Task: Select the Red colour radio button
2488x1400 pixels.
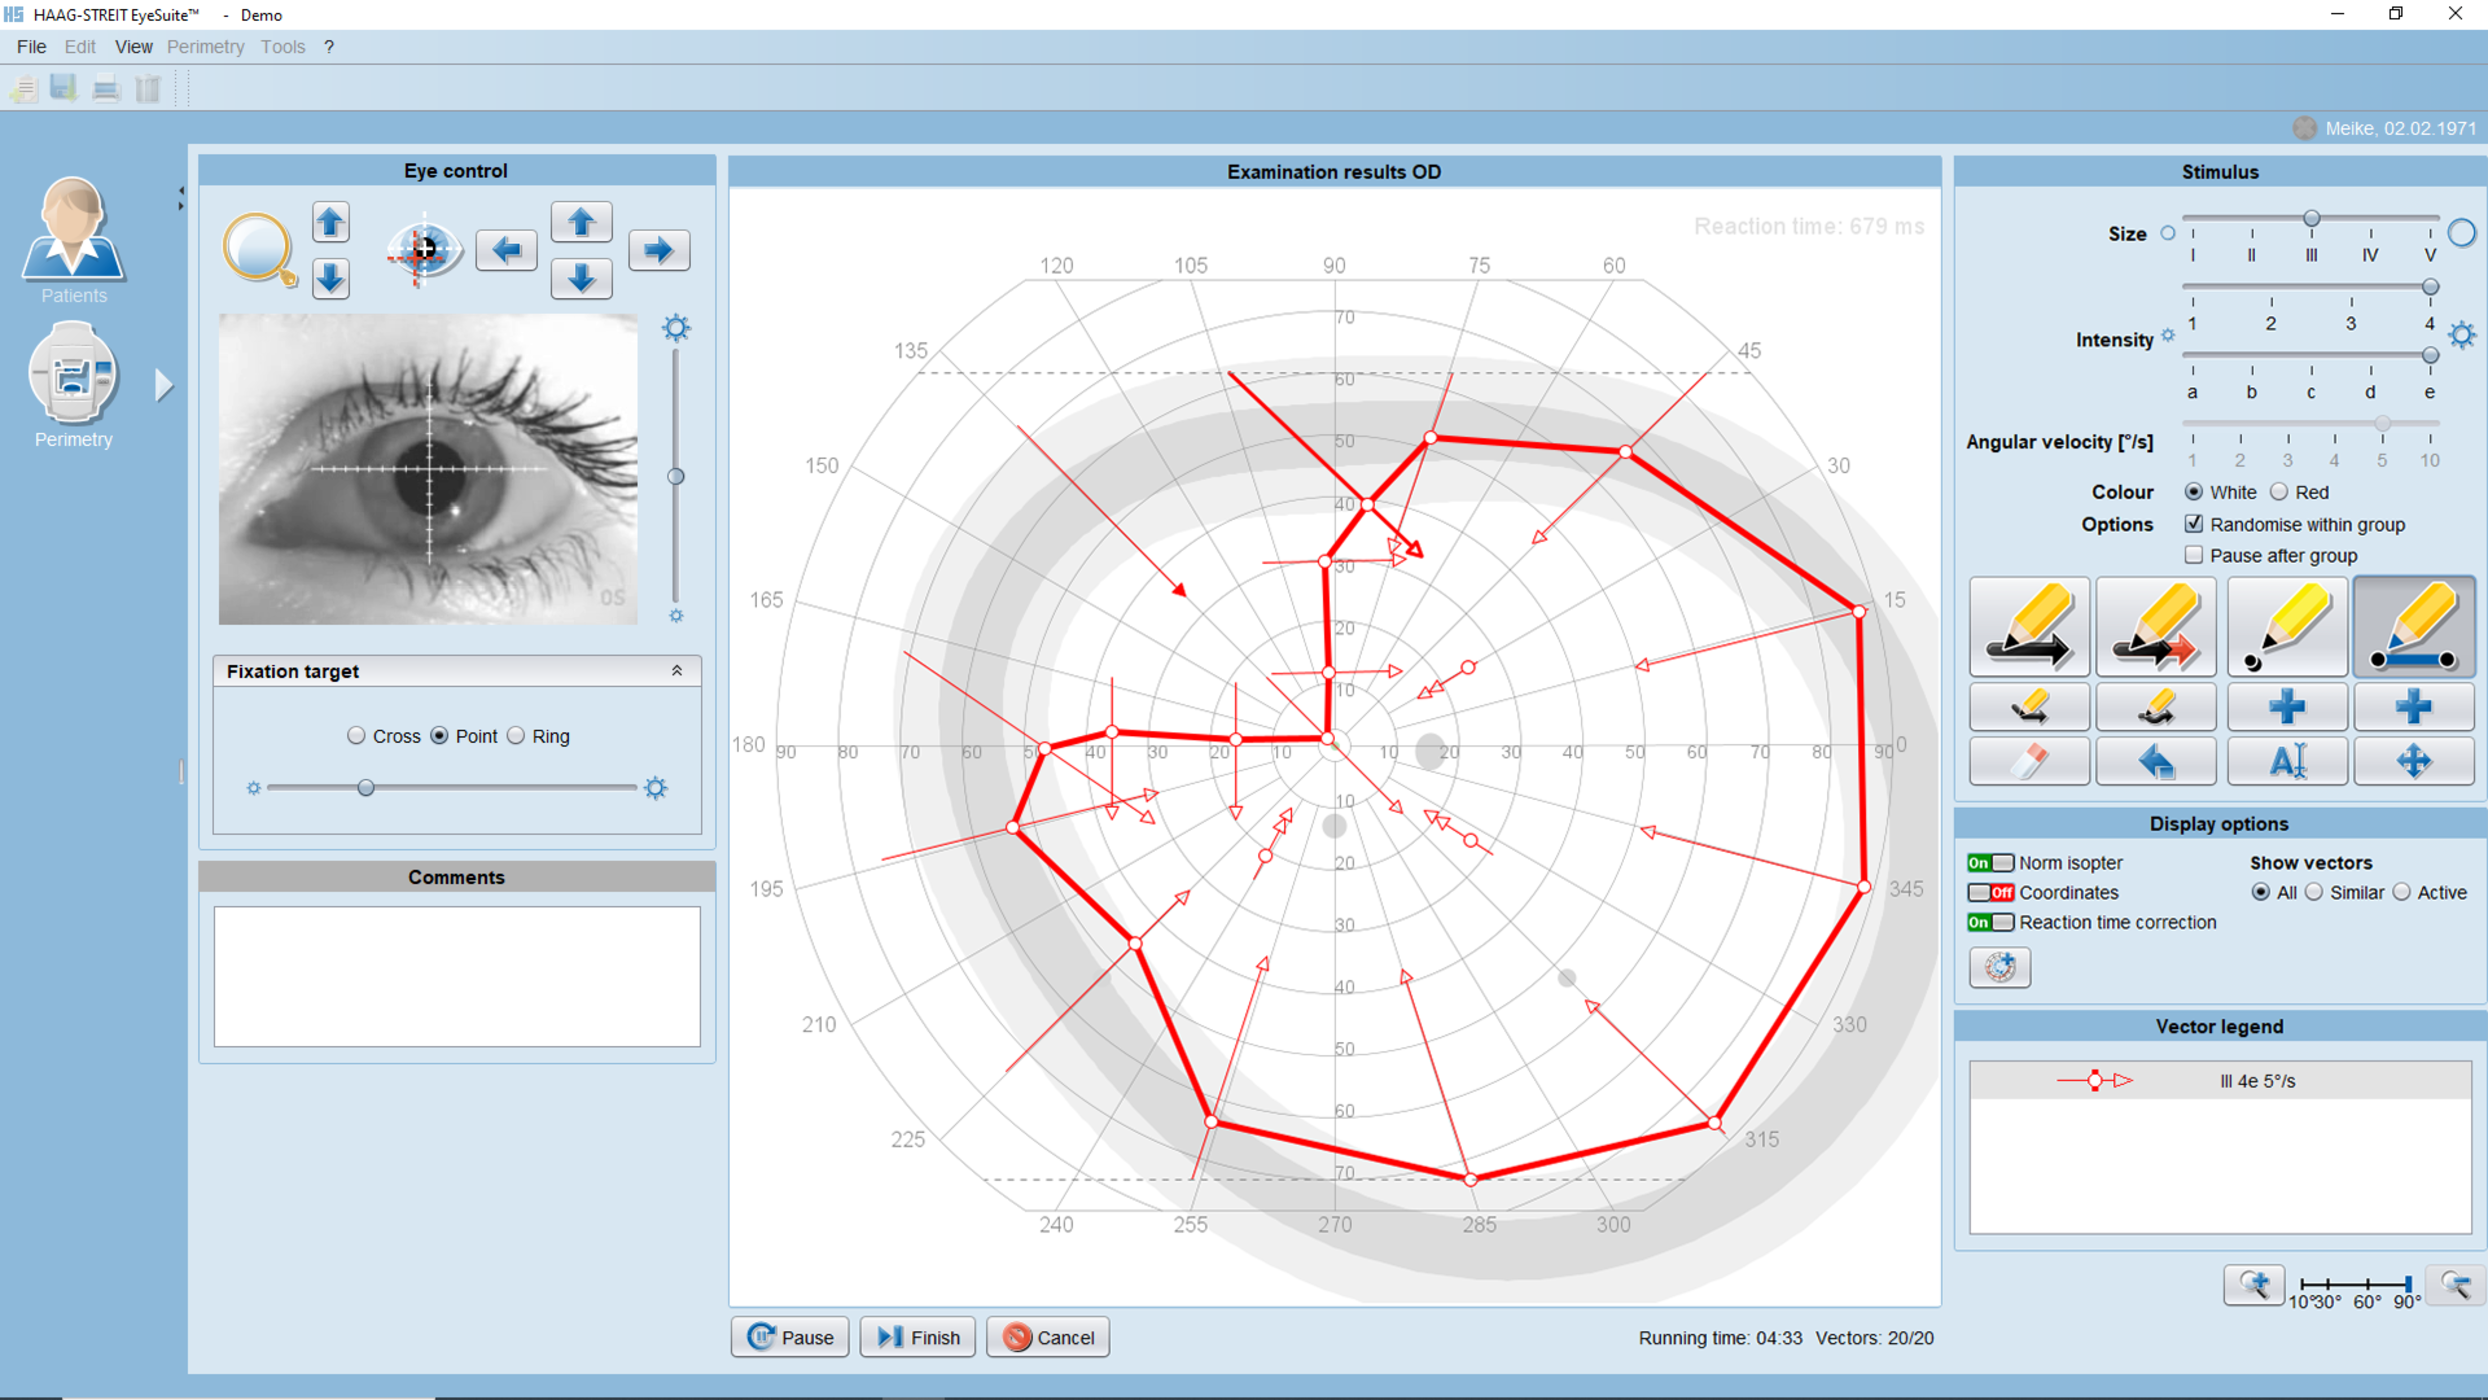Action: coord(2278,492)
